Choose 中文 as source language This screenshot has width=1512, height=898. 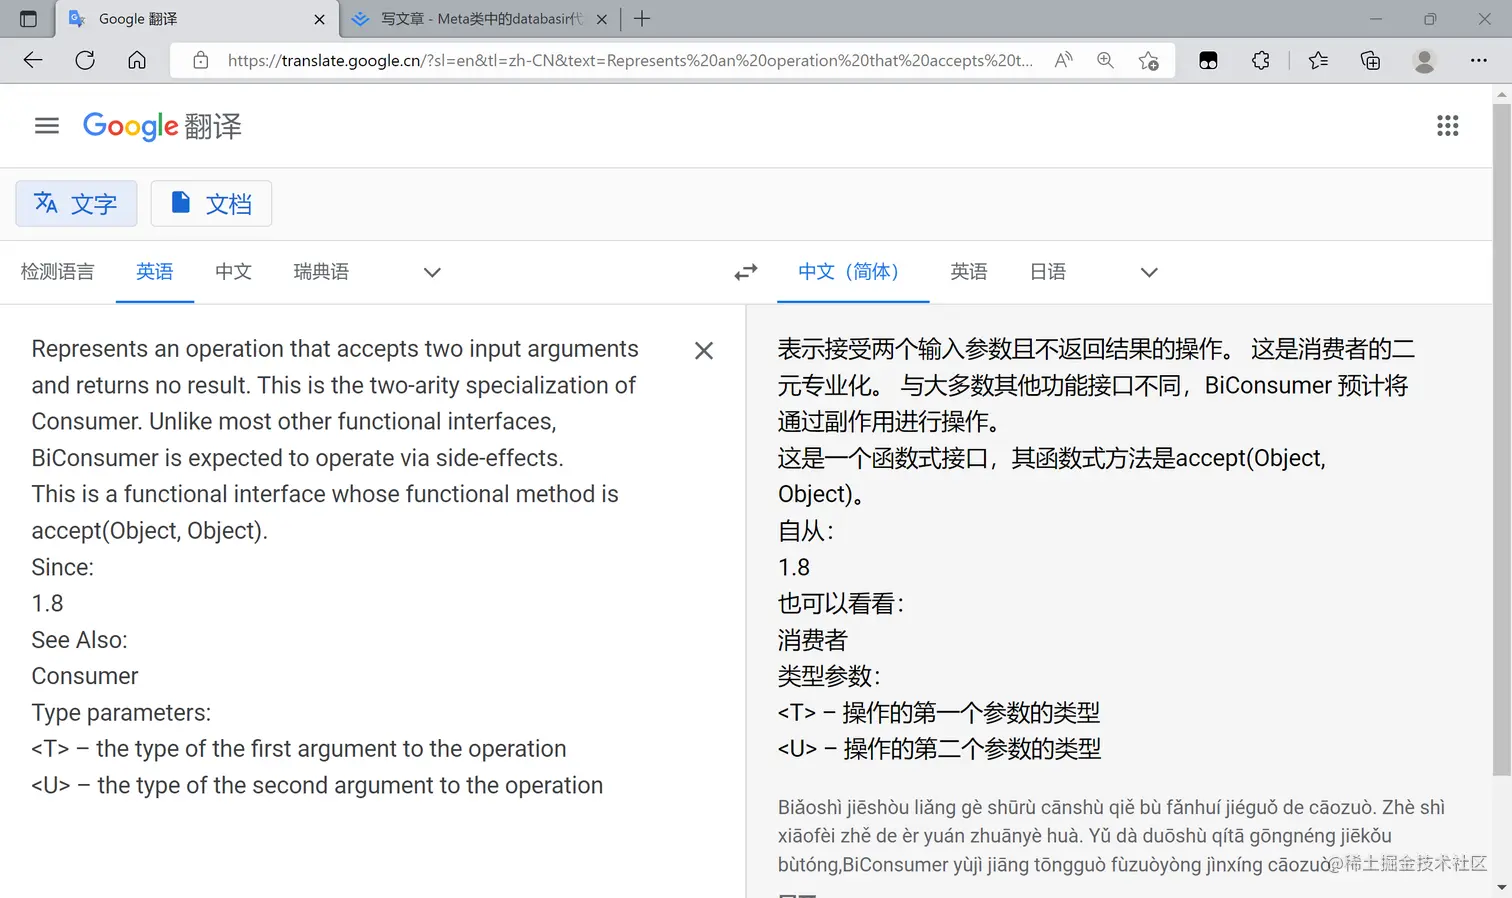[x=233, y=272]
